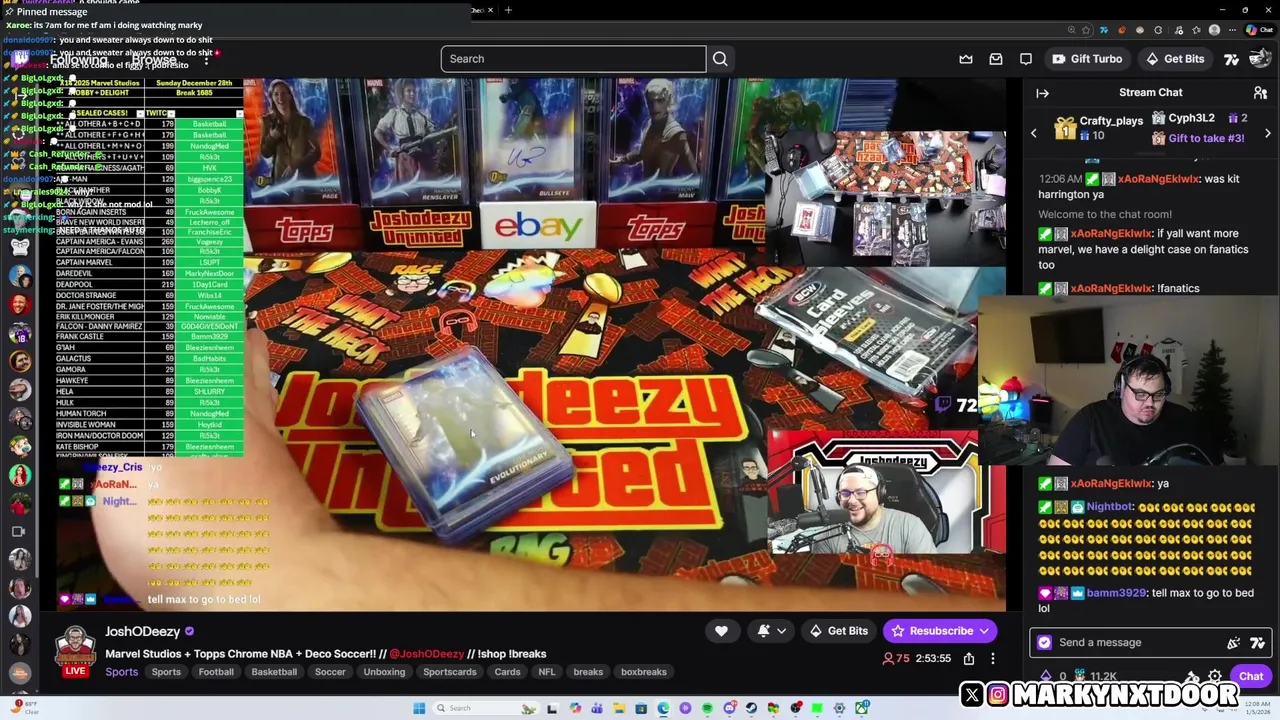Select the breaks tag

pos(588,672)
